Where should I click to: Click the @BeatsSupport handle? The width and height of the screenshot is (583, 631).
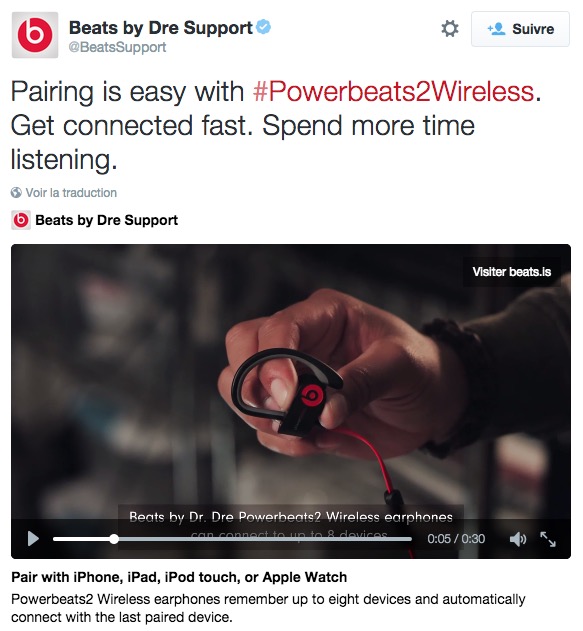117,47
